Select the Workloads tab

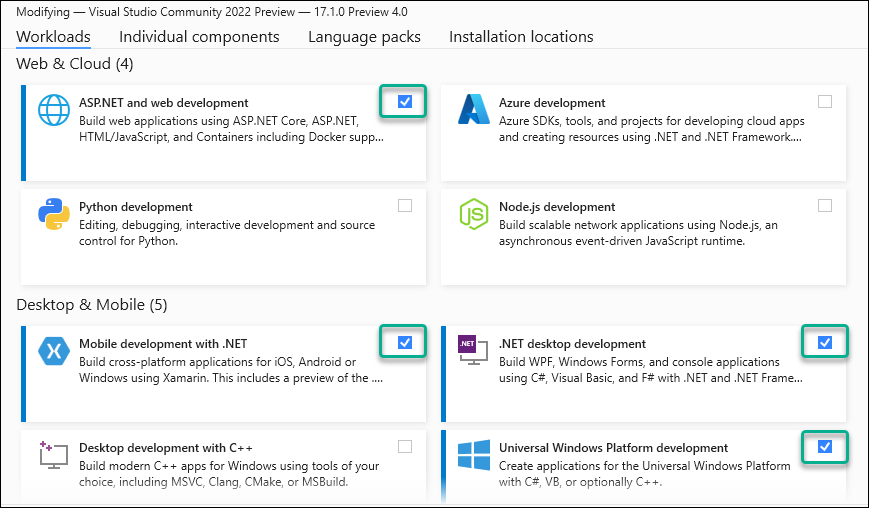54,37
